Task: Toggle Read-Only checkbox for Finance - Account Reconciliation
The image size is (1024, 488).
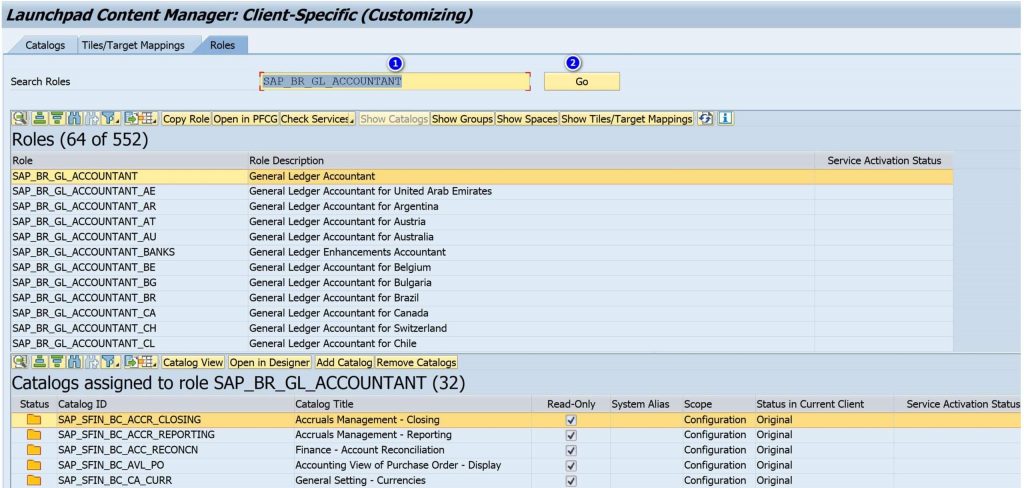Action: (x=571, y=450)
